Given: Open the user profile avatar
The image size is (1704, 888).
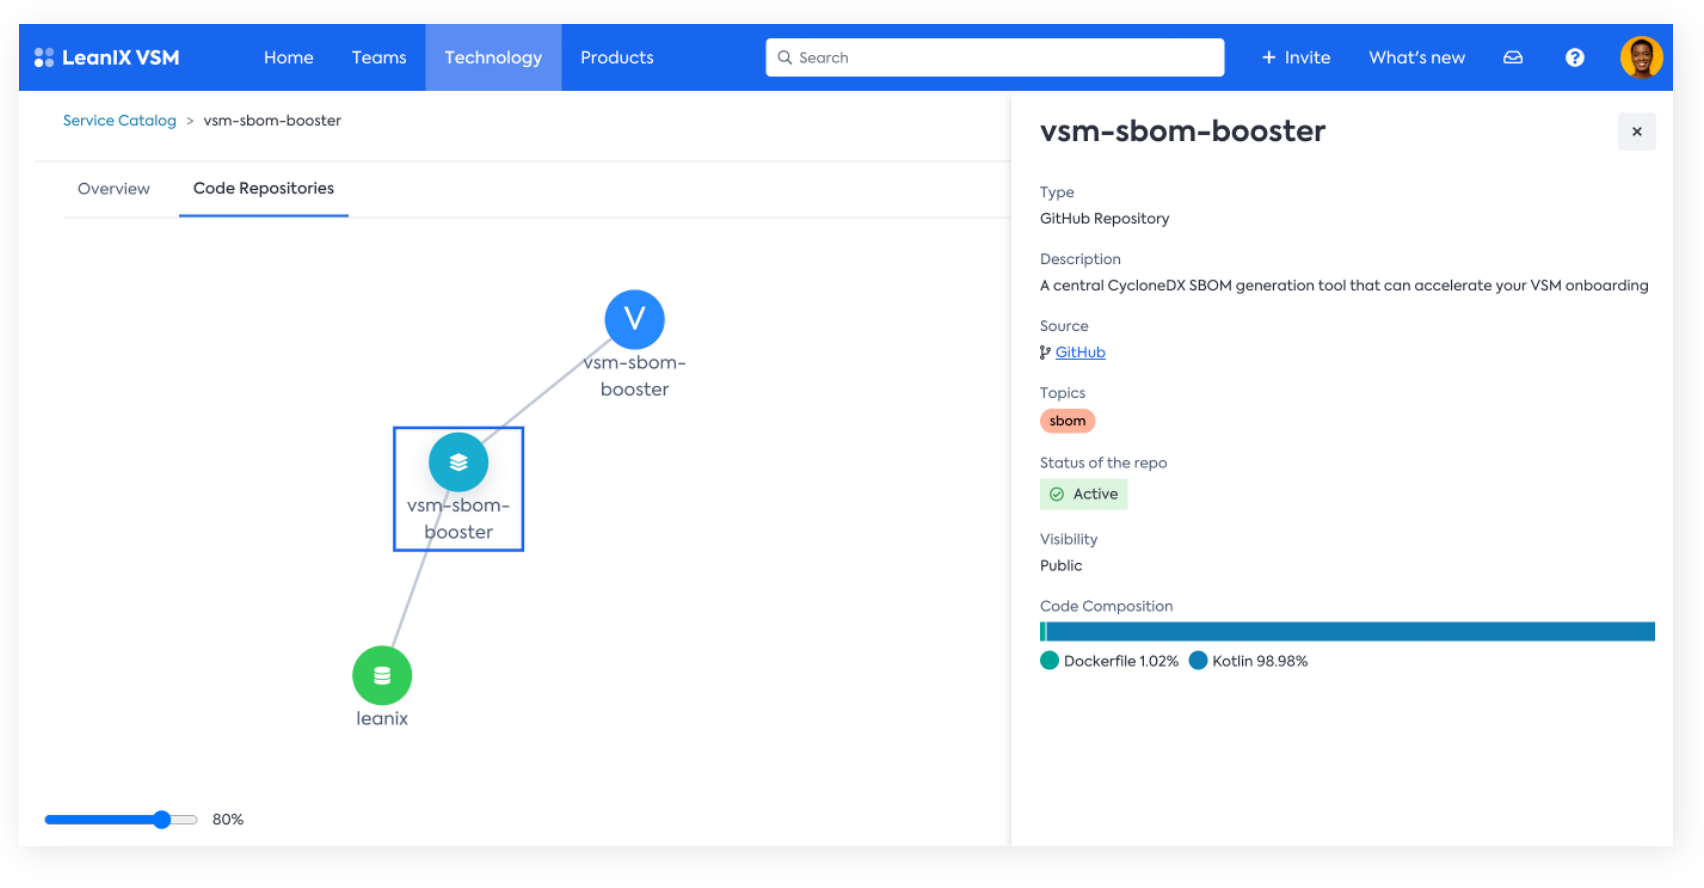Looking at the screenshot, I should 1641,57.
